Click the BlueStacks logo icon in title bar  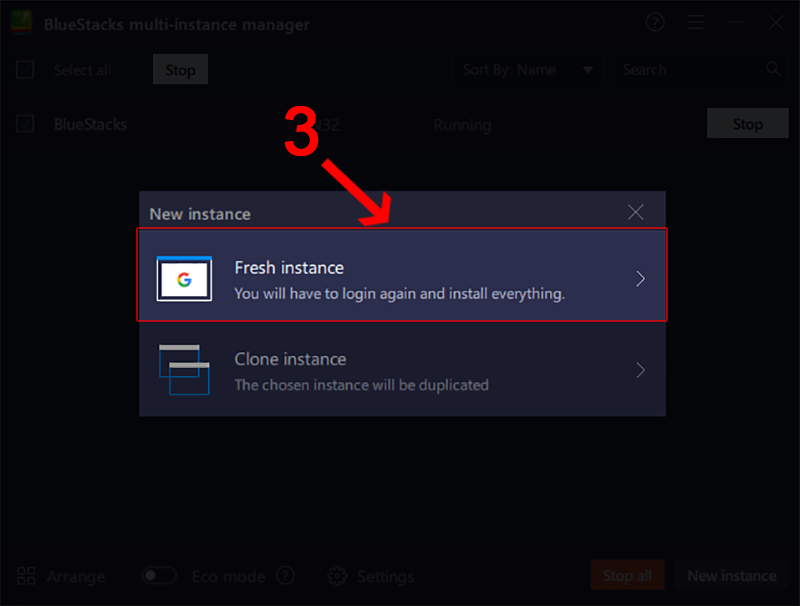coord(22,23)
